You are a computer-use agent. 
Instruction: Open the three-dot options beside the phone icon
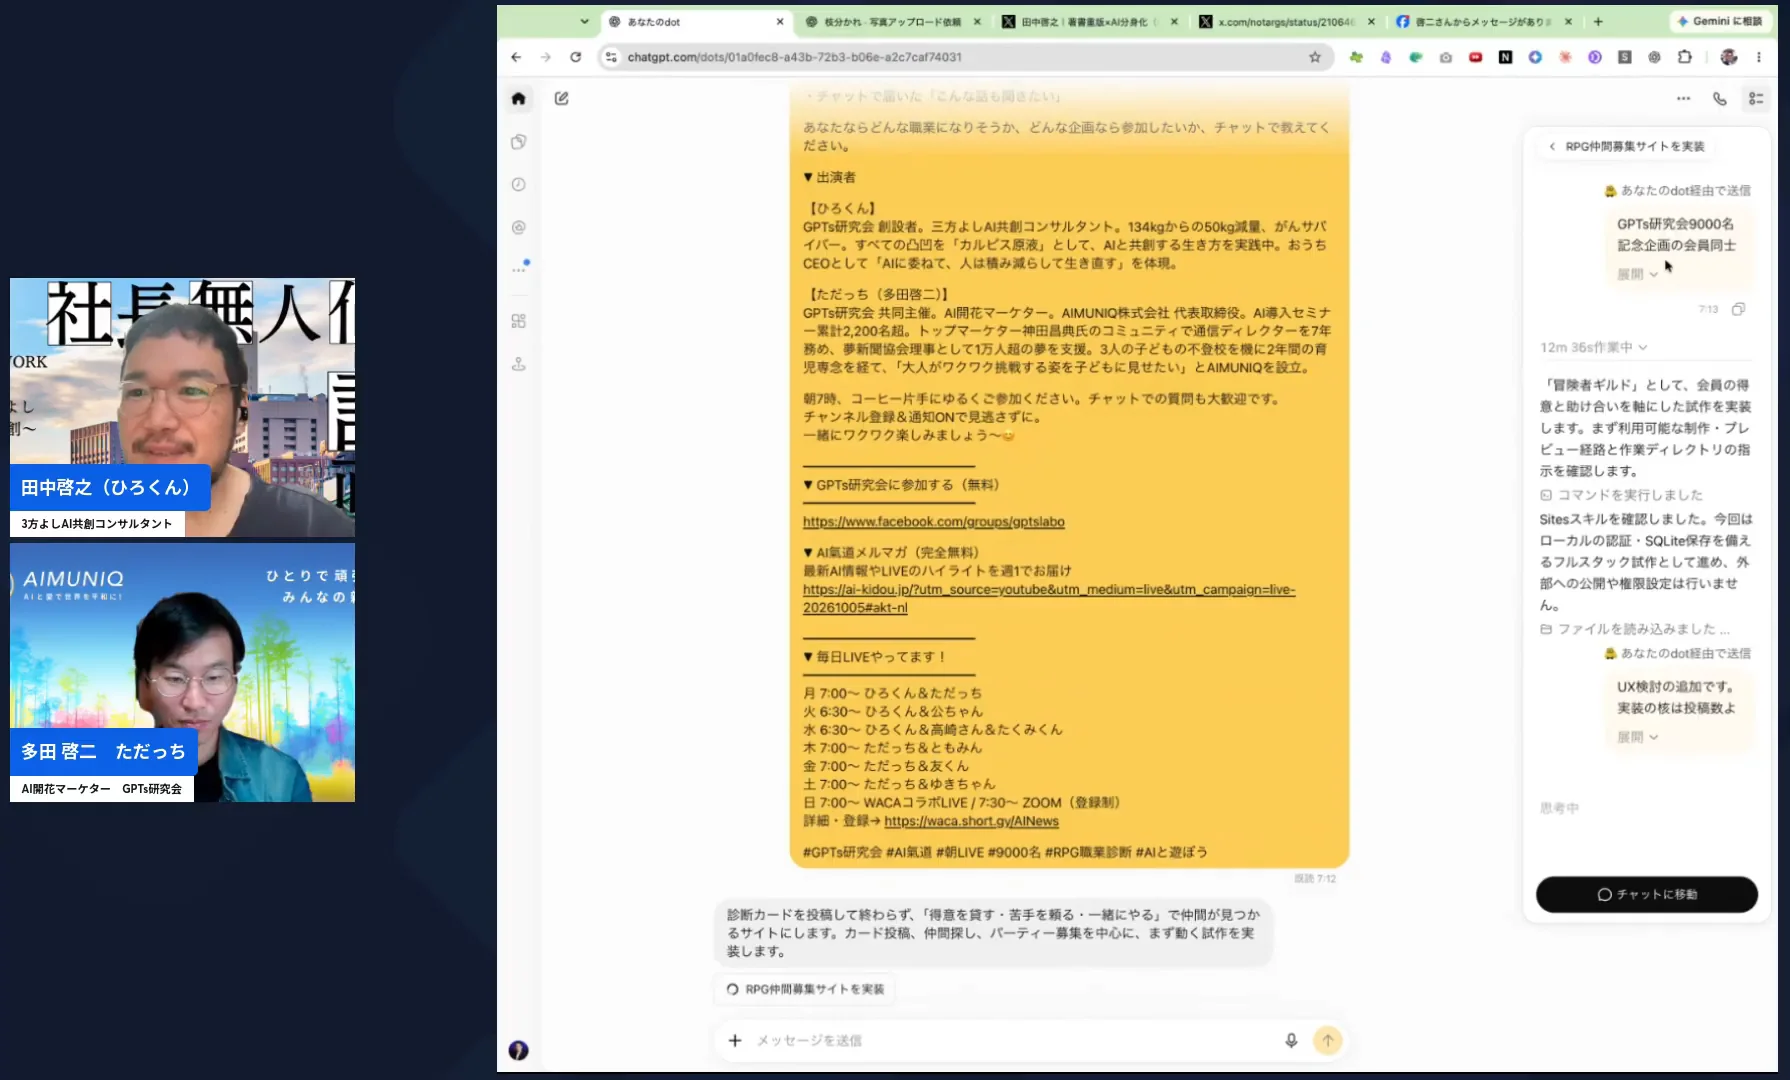pyautogui.click(x=1683, y=98)
